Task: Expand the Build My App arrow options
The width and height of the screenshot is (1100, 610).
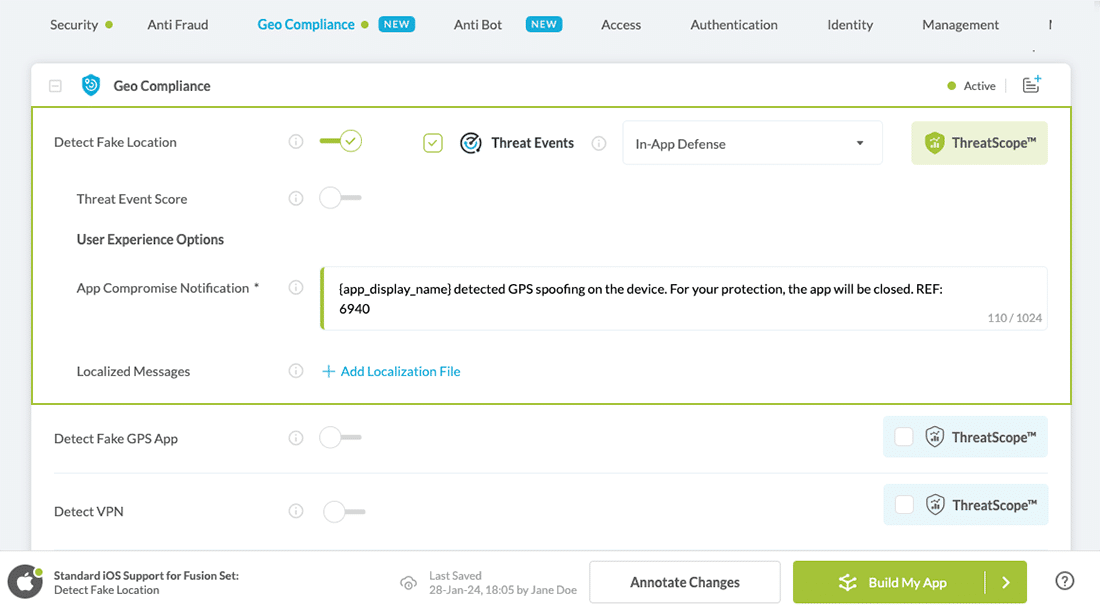Action: 1008,582
